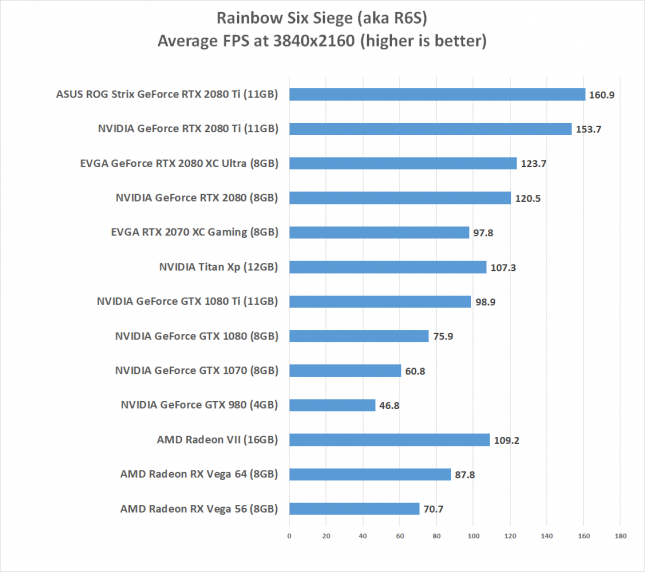Click the x-axis tick label '100'
The width and height of the screenshot is (645, 572).
473,536
